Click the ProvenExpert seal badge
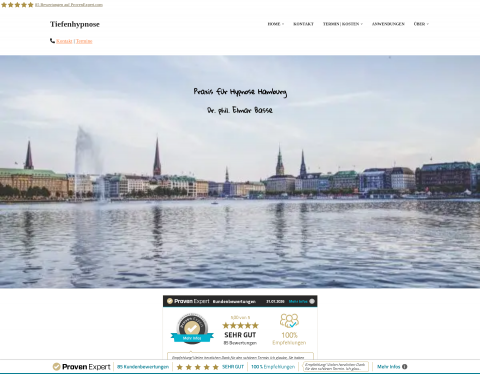 click(x=192, y=328)
